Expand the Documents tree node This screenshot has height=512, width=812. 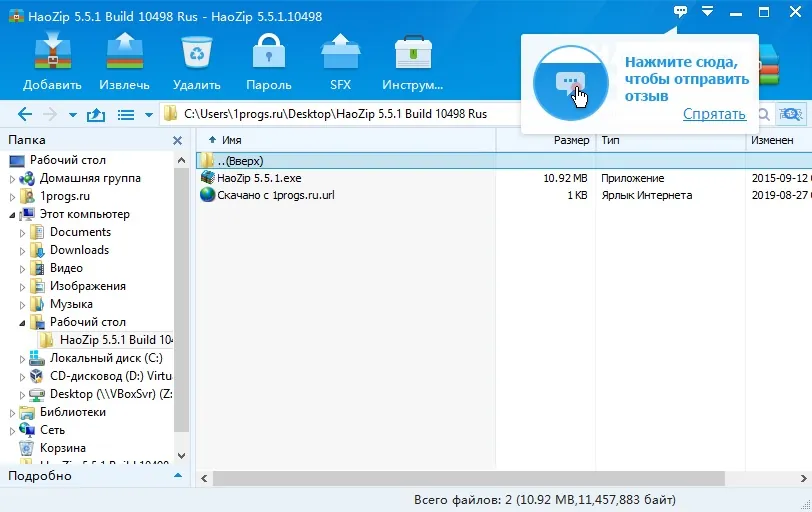(22, 233)
